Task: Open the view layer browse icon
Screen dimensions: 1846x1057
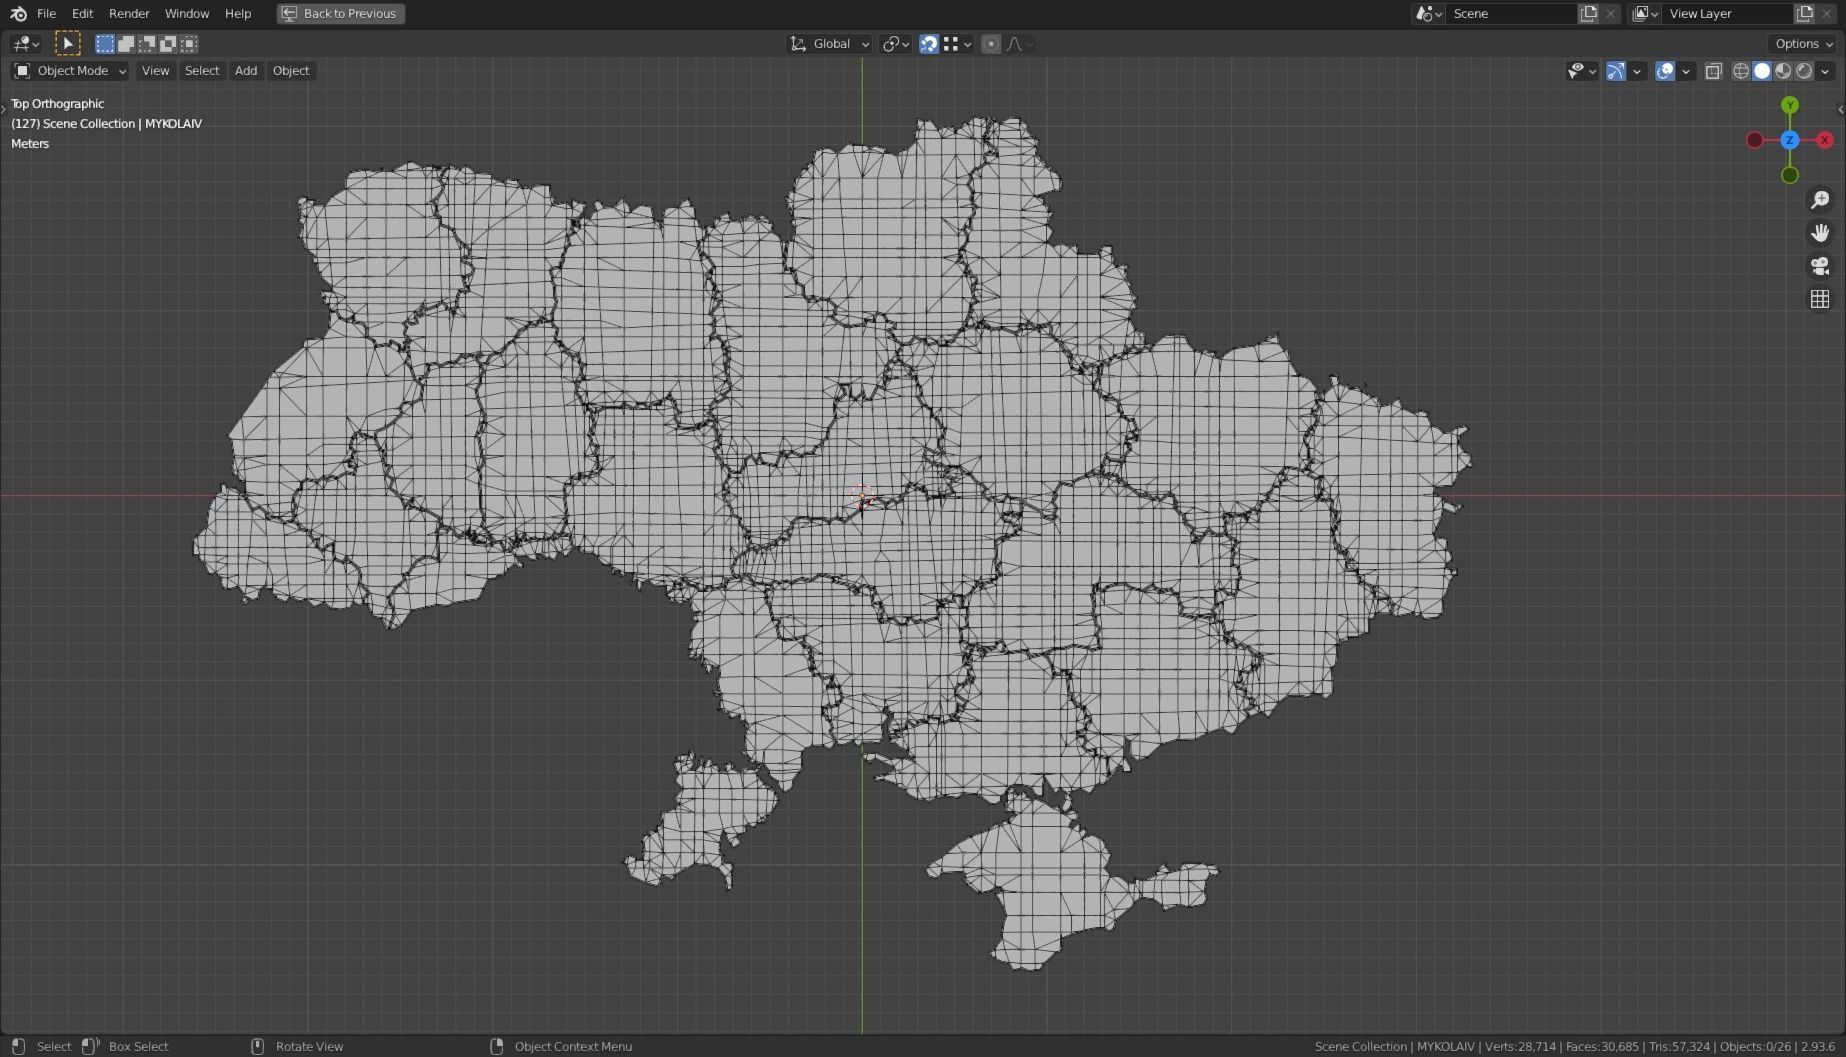Action: [x=1645, y=13]
